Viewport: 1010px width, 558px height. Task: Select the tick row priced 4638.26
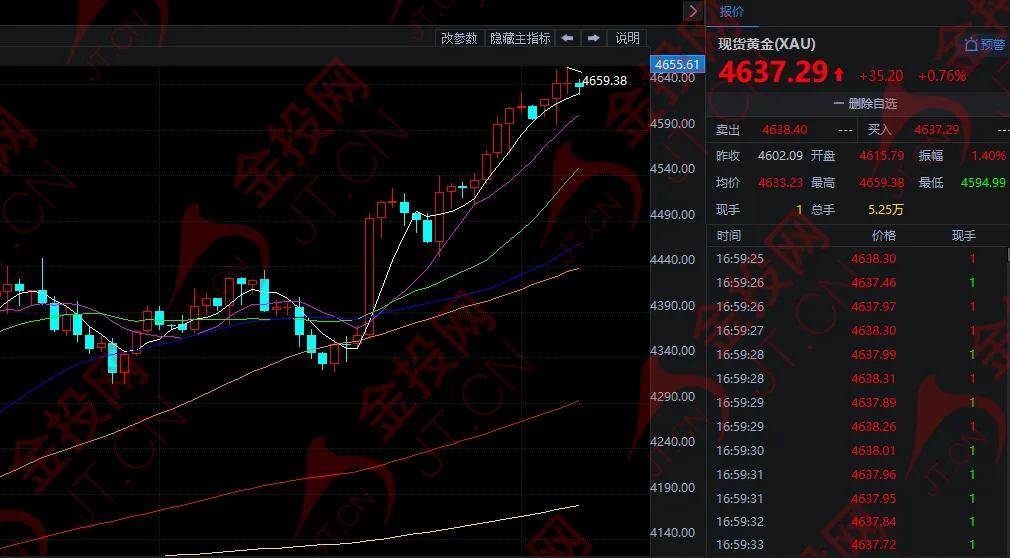(x=857, y=427)
